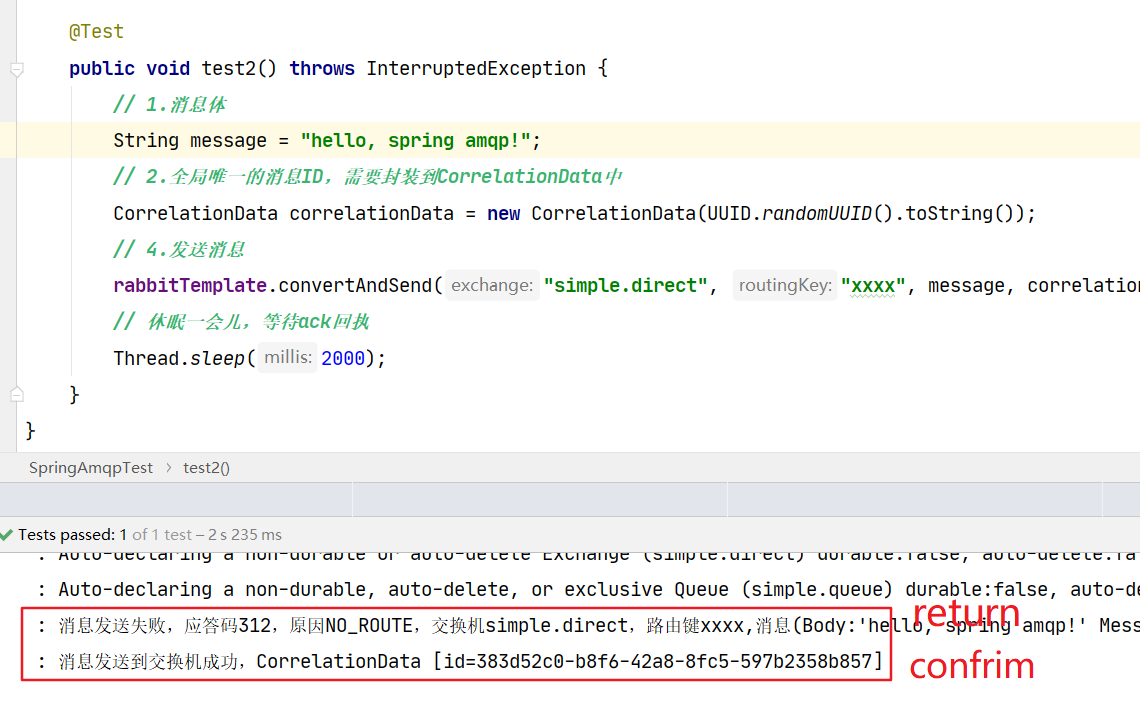
Task: Collapse the test2 method fold marker
Action: (17, 69)
